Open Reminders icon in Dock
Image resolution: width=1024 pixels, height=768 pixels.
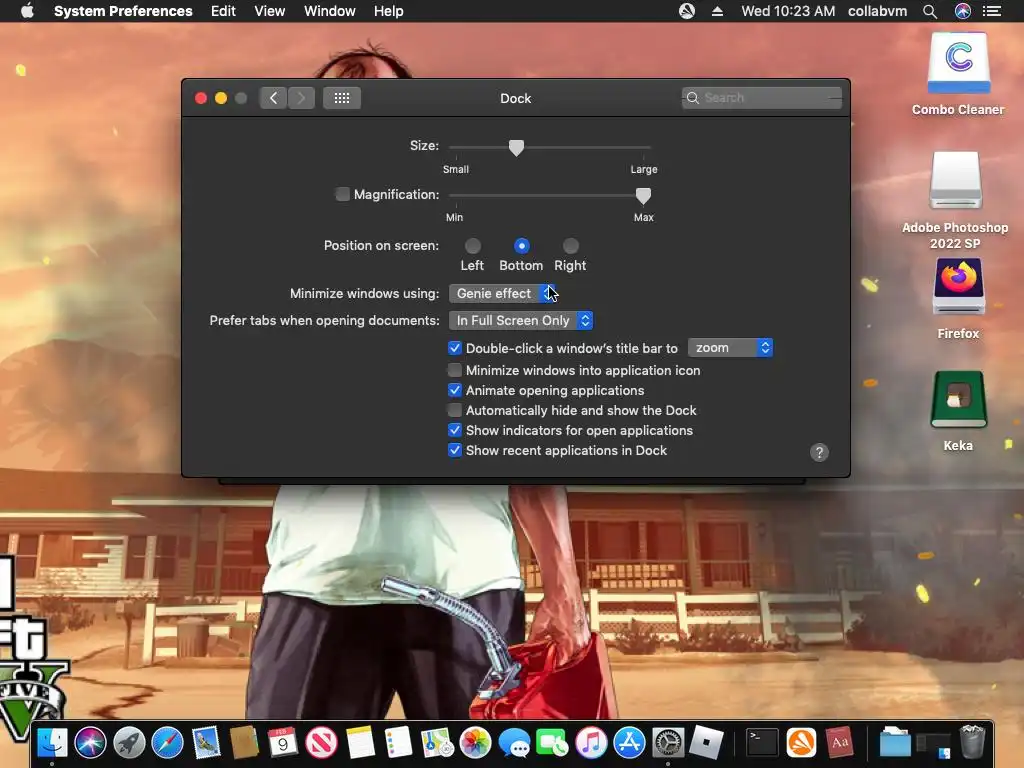point(398,743)
